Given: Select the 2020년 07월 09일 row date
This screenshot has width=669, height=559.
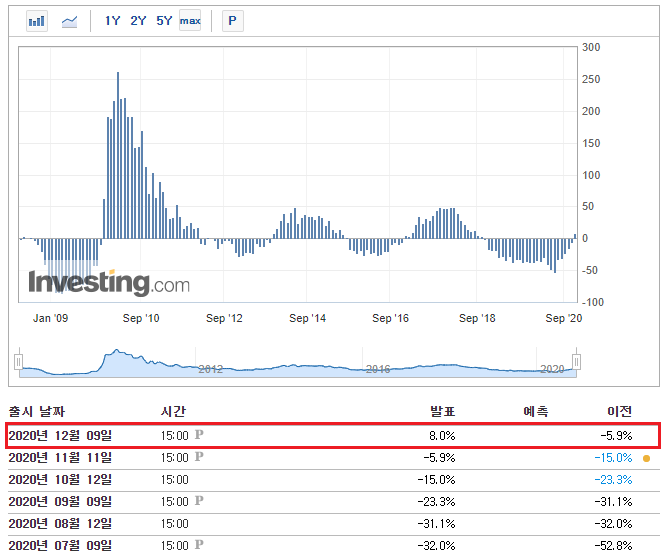Looking at the screenshot, I should tap(60, 545).
